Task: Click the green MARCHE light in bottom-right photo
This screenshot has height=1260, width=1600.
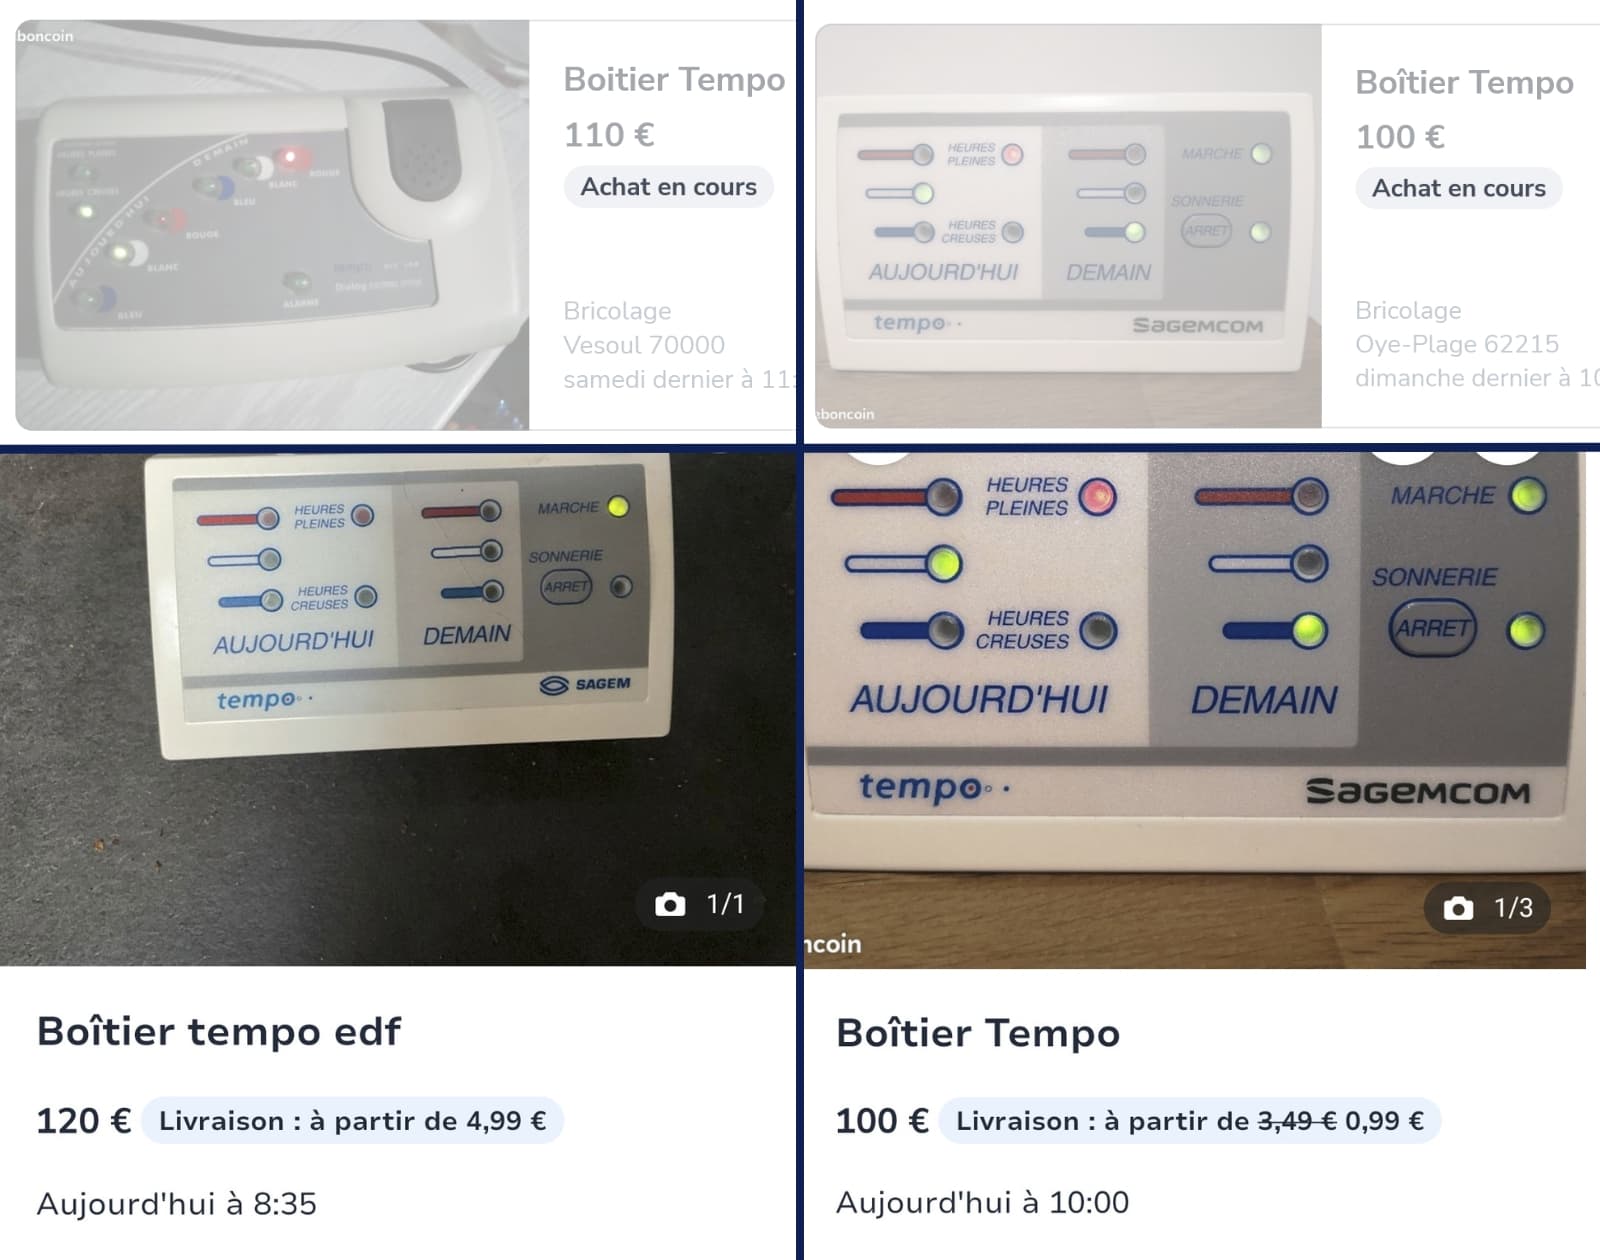Action: [x=1528, y=495]
